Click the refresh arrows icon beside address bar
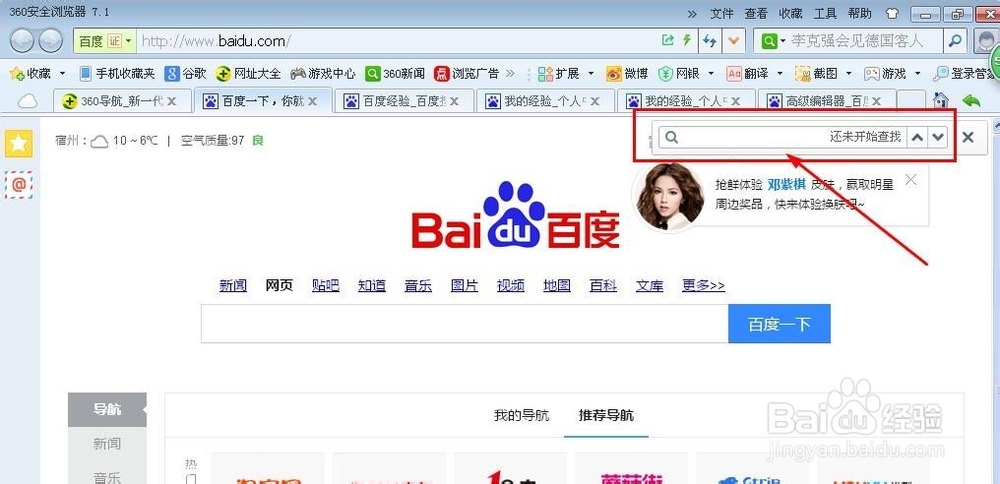The height and width of the screenshot is (484, 1000). click(710, 41)
